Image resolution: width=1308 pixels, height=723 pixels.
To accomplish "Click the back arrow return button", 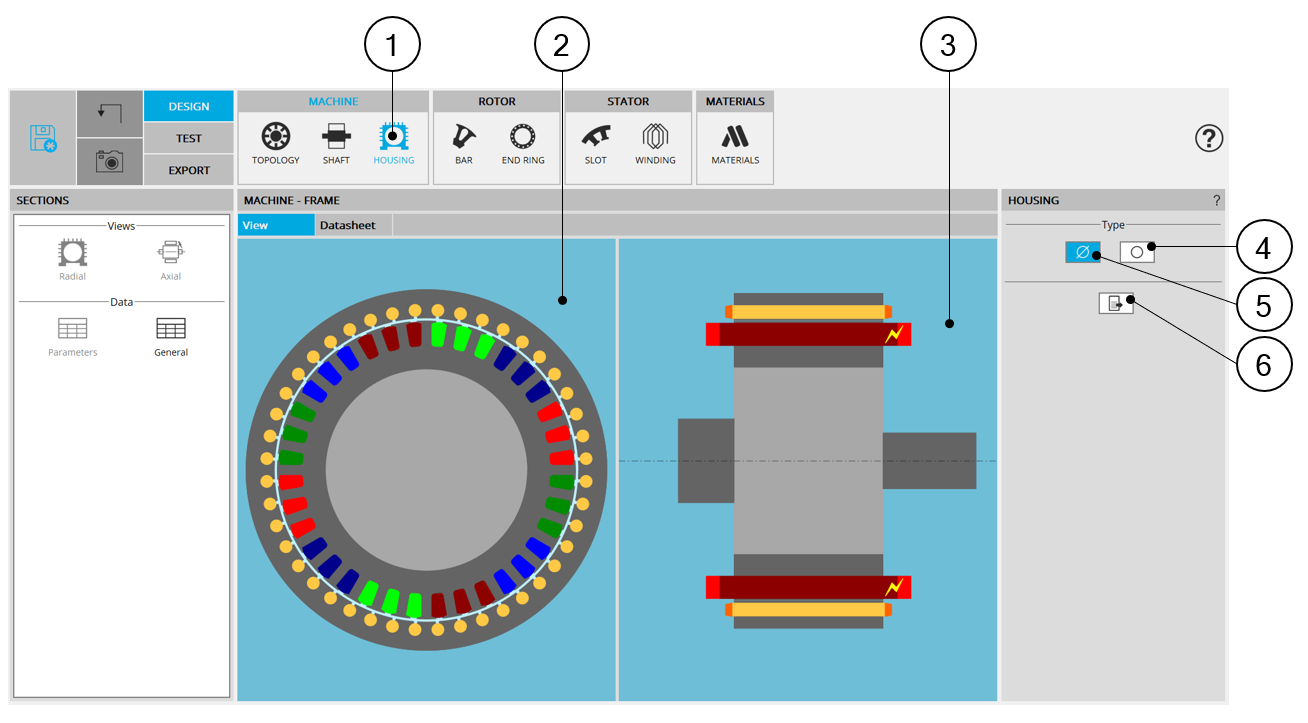I will 109,112.
